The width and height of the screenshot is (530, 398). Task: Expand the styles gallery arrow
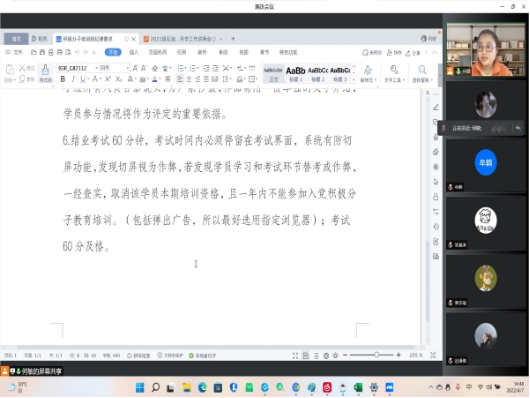(354, 80)
